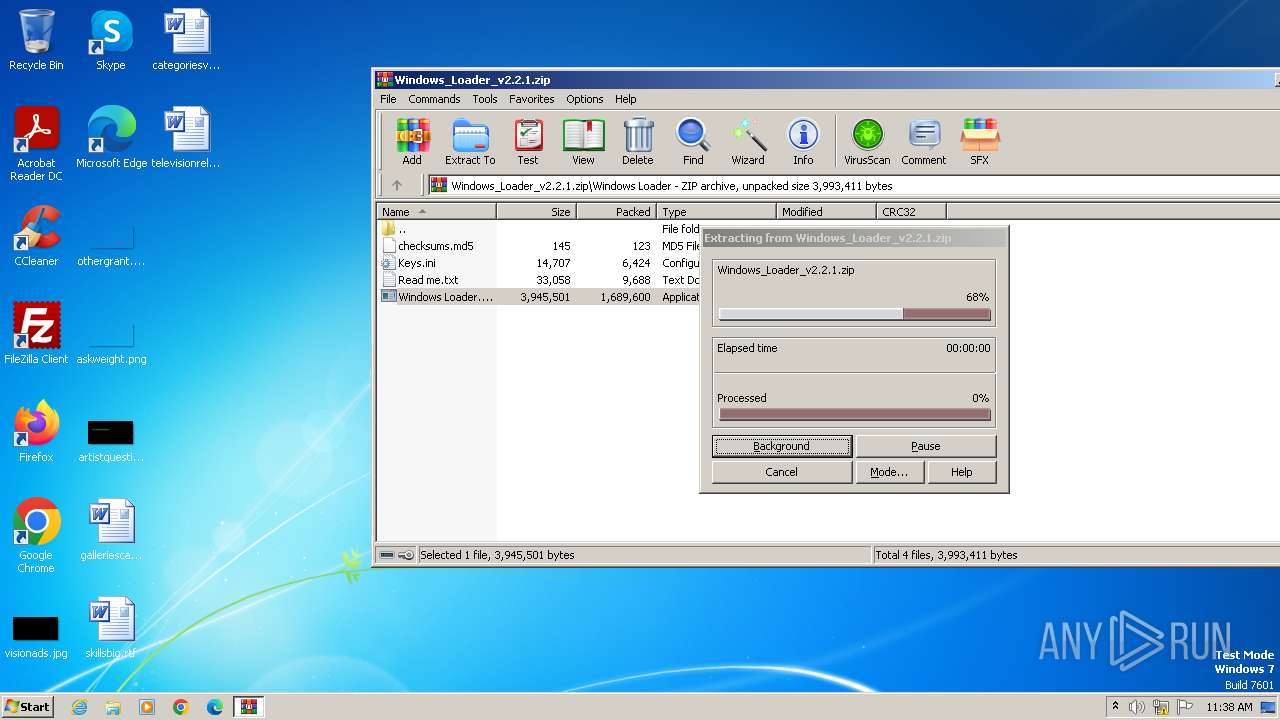
Task: Click the Info toolbar icon
Action: (803, 141)
